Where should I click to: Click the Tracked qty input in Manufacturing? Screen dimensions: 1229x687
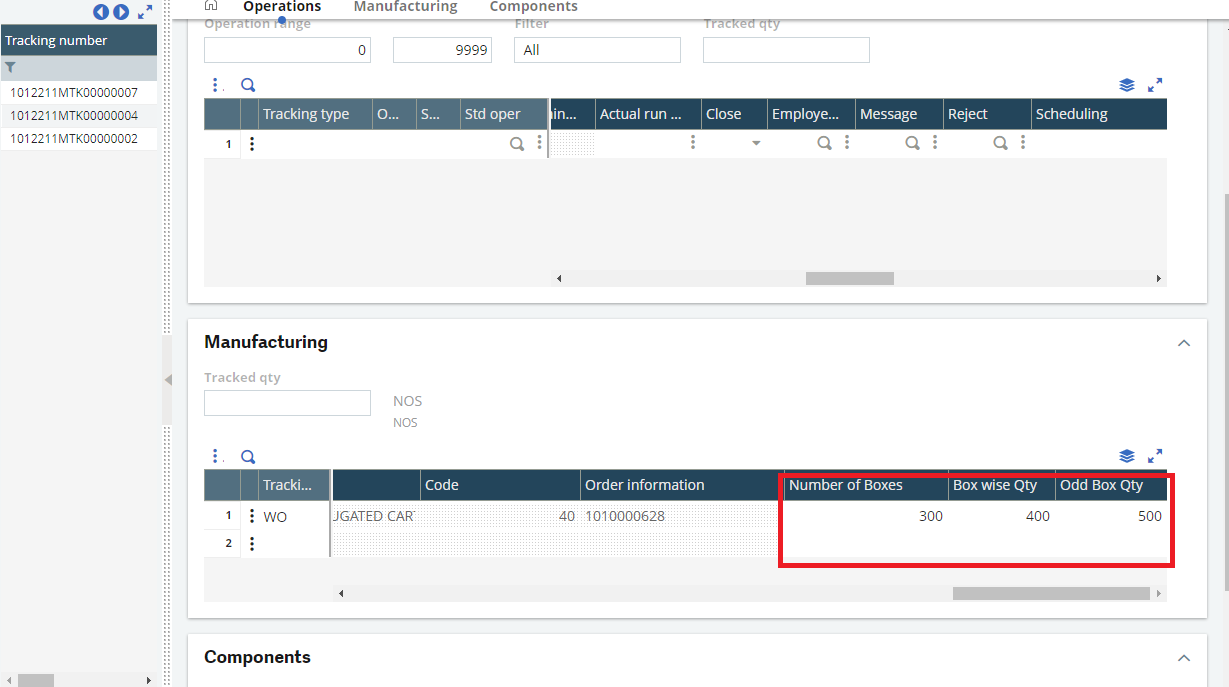point(287,402)
